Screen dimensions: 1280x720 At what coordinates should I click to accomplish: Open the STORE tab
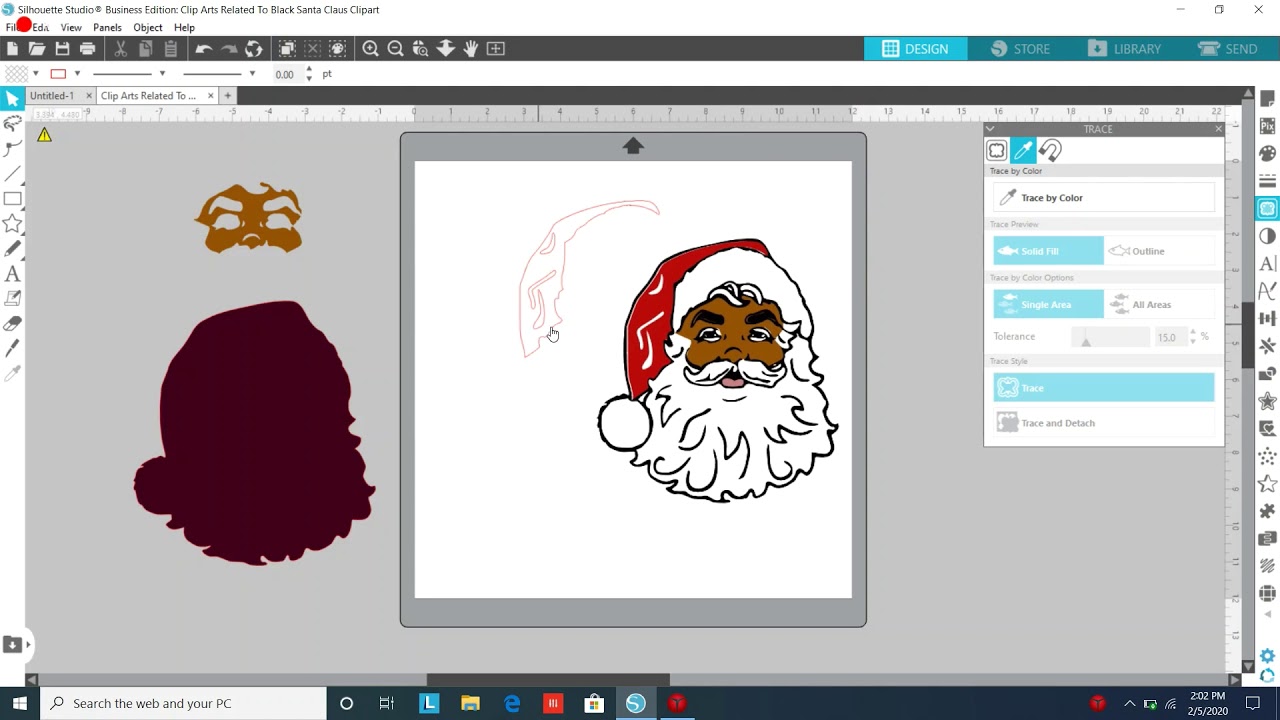tap(1020, 48)
